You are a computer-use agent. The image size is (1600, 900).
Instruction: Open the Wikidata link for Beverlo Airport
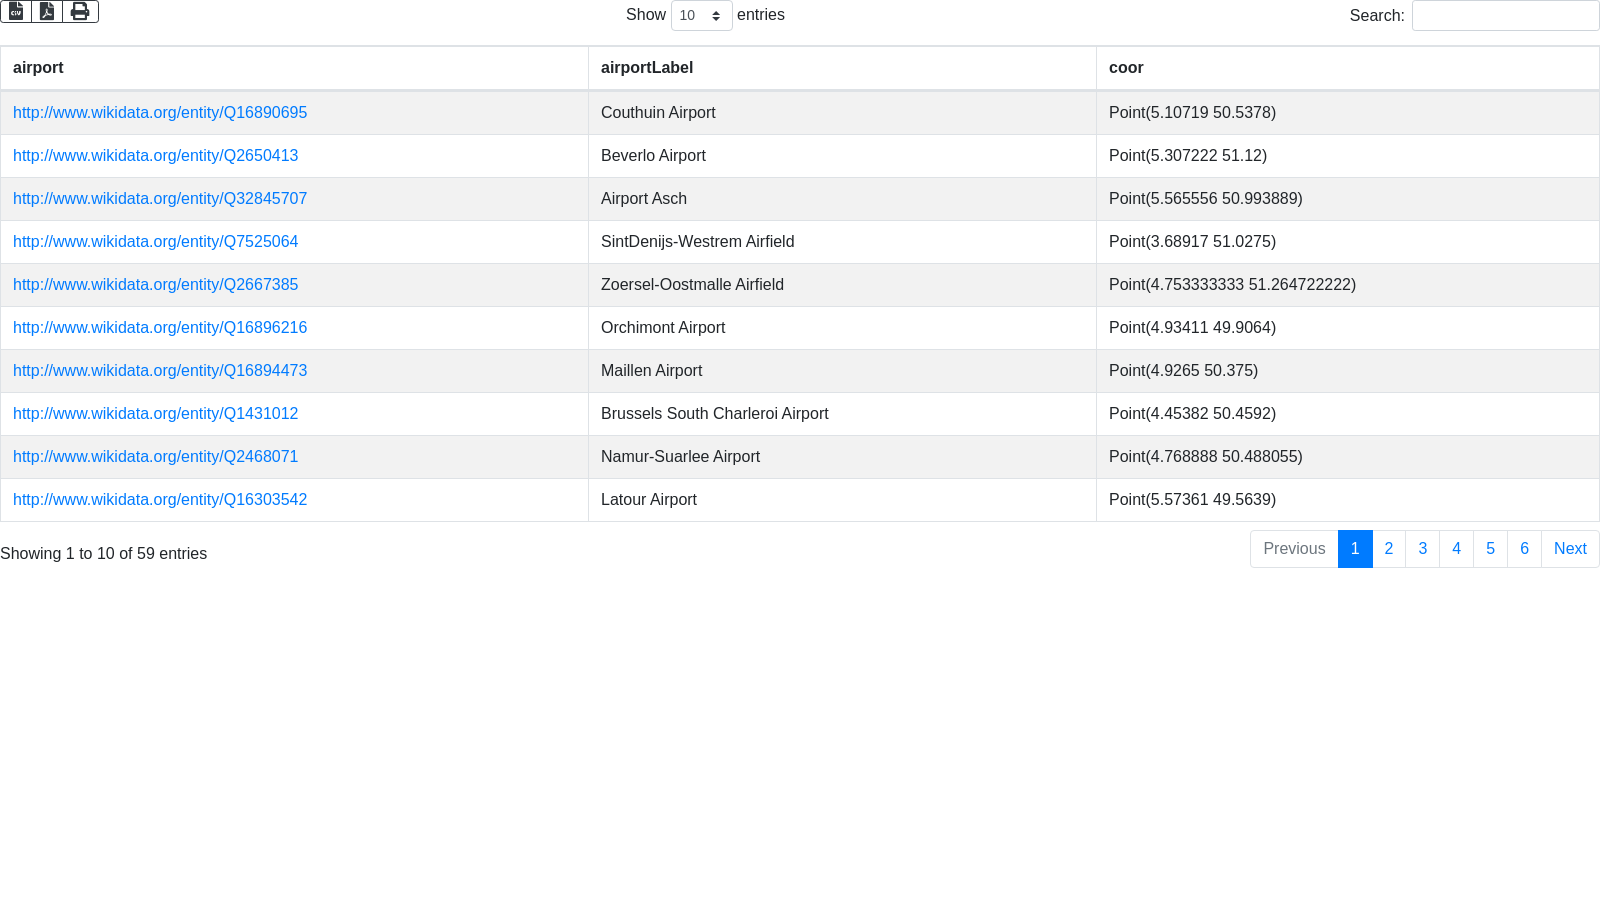[155, 156]
